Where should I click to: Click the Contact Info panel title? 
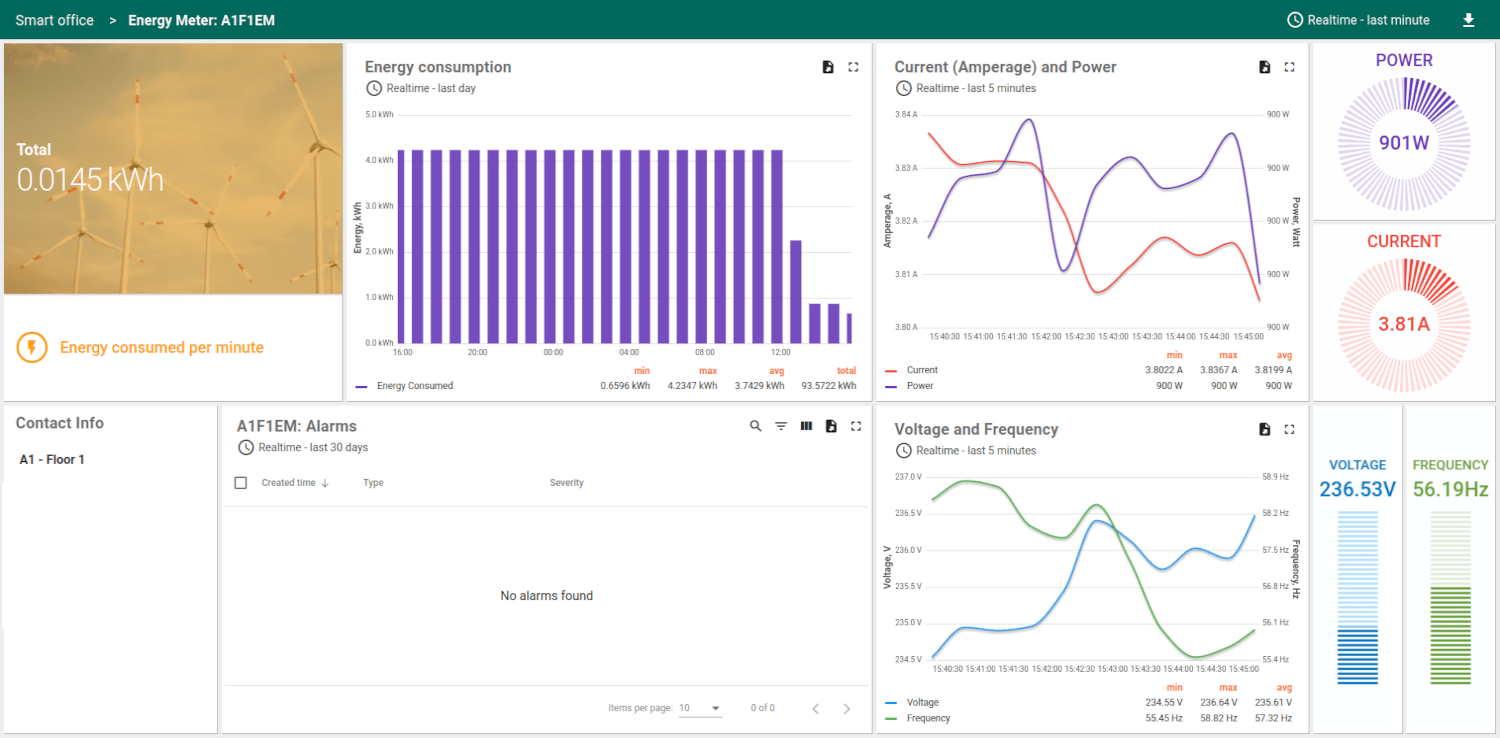coord(60,423)
